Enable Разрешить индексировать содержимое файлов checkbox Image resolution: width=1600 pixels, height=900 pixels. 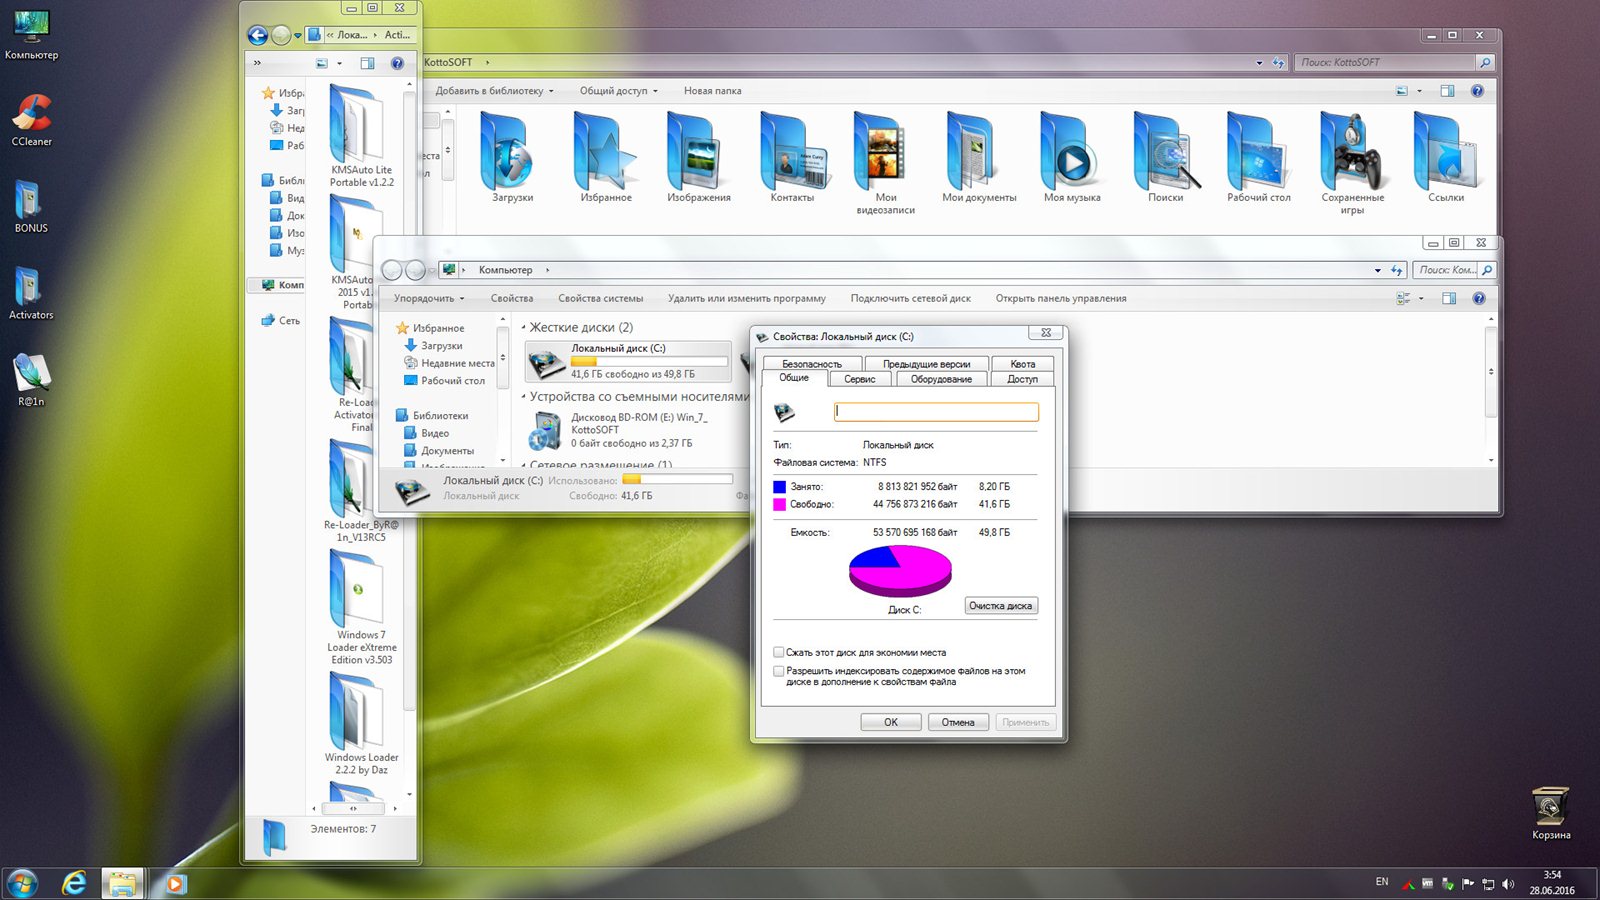pyautogui.click(x=779, y=671)
